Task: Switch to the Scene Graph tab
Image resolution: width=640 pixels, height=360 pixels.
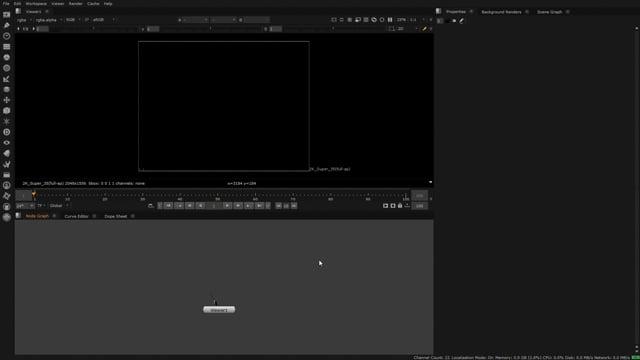Action: coord(549,12)
